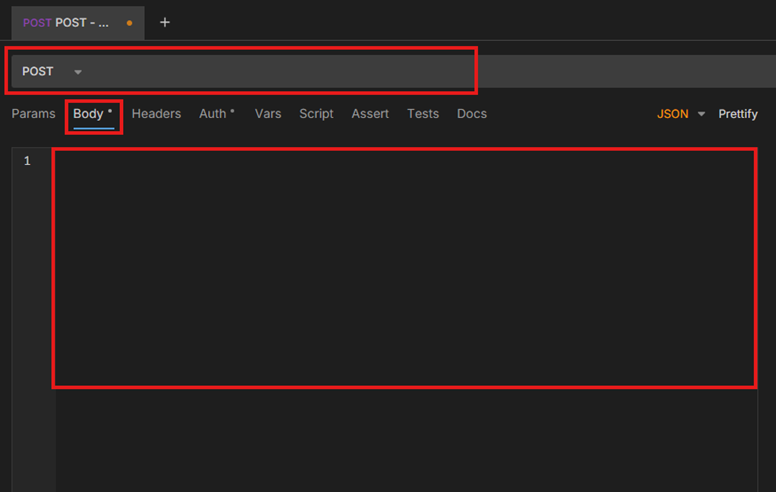This screenshot has width=776, height=492.
Task: Switch to the Params tab
Action: tap(33, 114)
